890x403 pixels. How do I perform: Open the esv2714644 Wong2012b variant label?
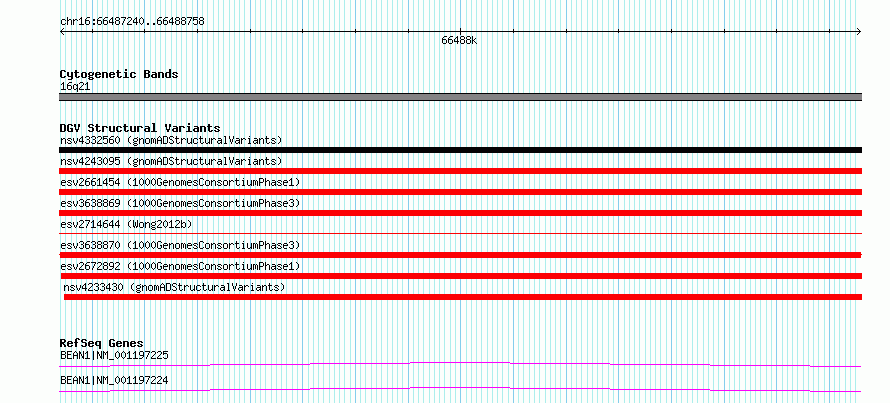click(126, 224)
